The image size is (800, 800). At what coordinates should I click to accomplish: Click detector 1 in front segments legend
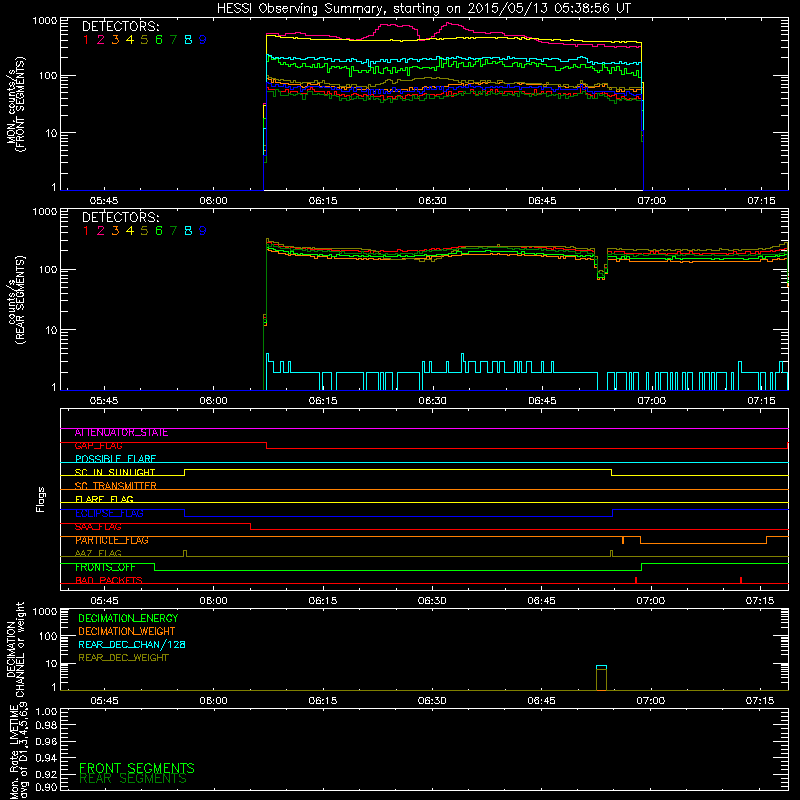[86, 40]
